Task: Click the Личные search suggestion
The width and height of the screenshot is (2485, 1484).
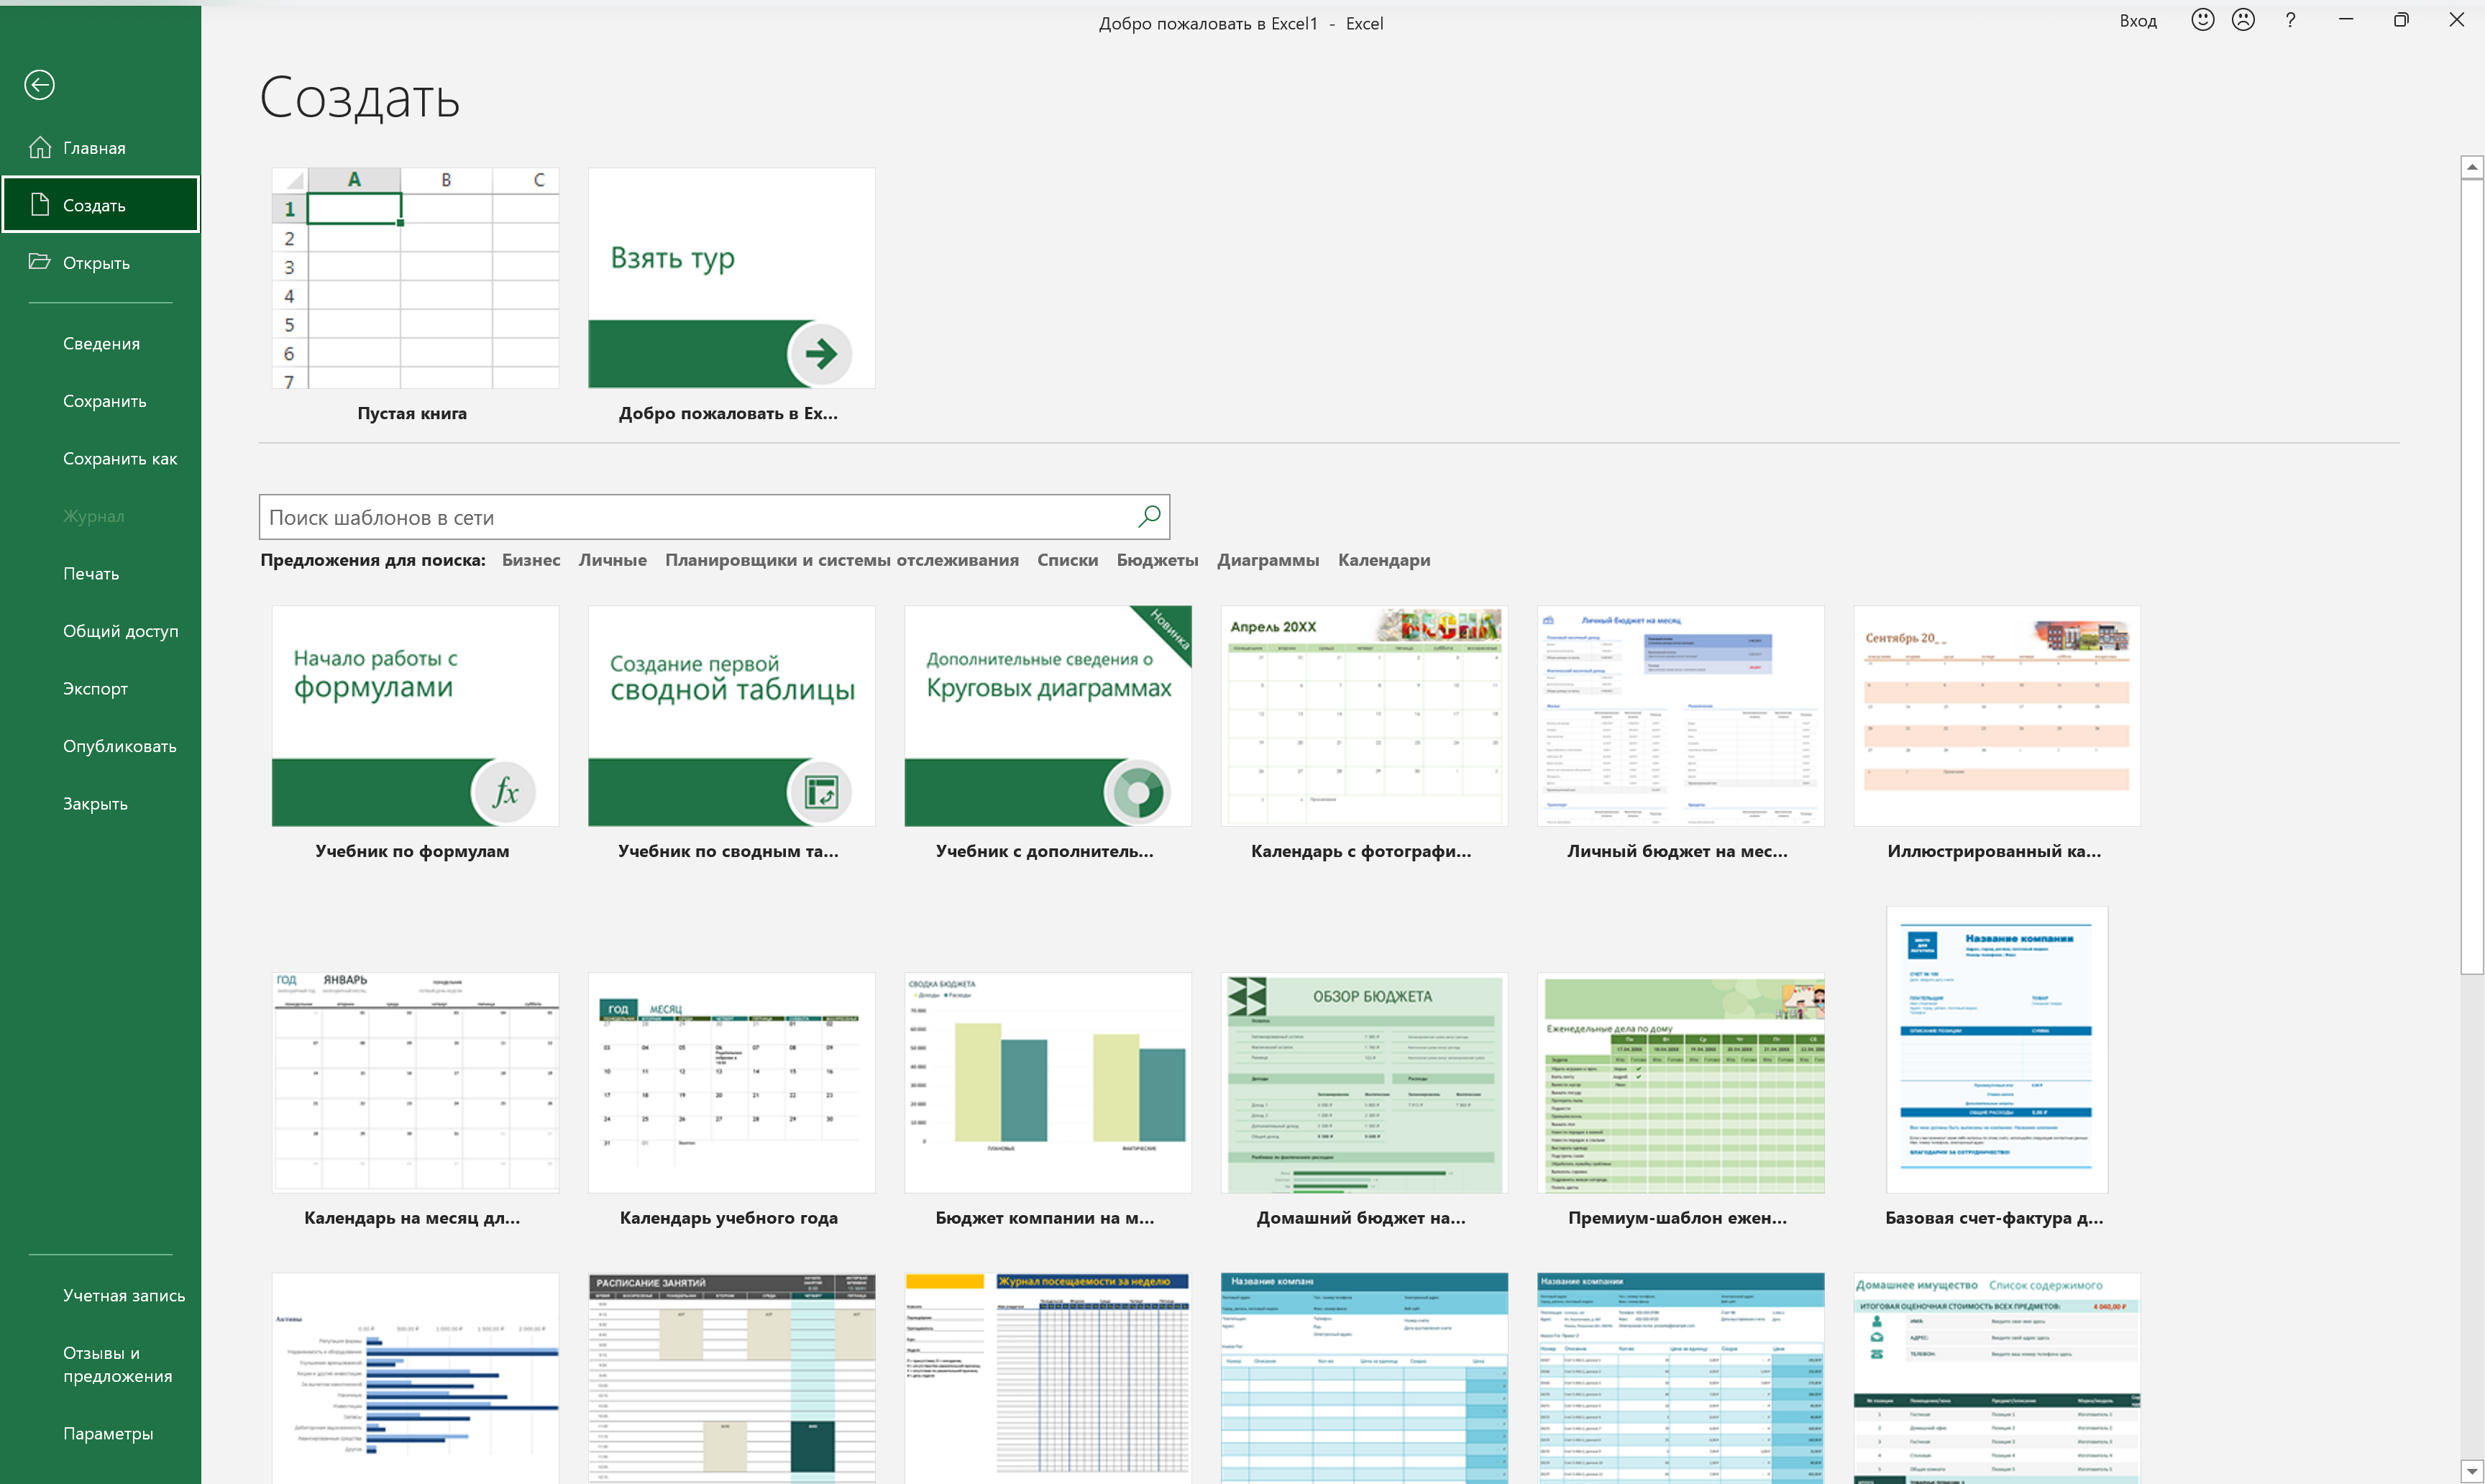Action: pos(612,560)
